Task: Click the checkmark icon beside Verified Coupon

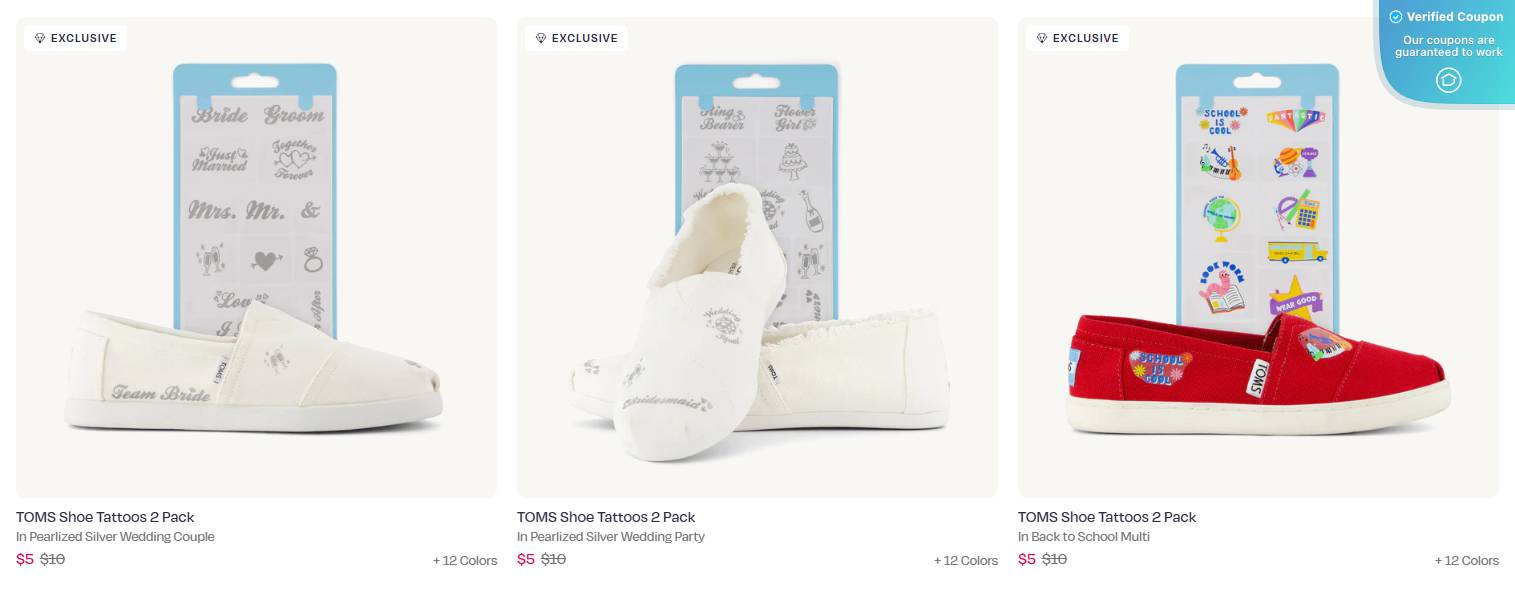Action: [1394, 16]
